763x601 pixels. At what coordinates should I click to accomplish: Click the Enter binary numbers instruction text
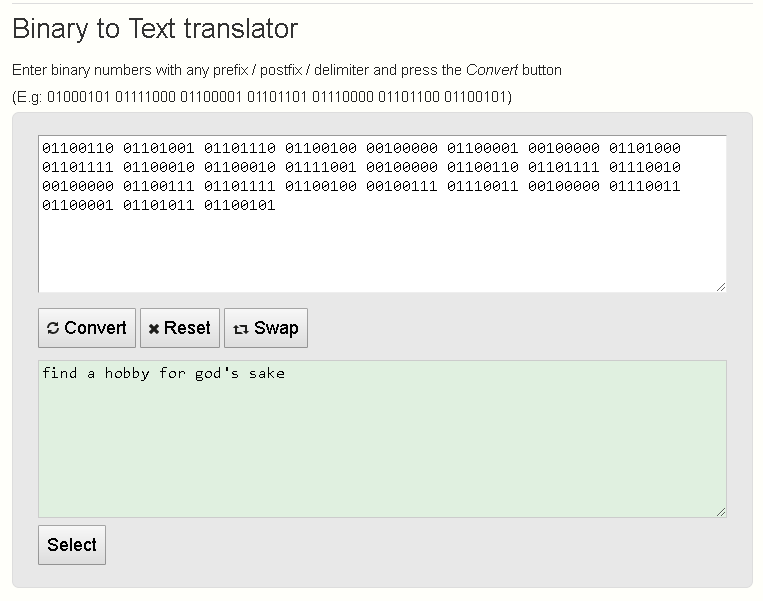[287, 70]
